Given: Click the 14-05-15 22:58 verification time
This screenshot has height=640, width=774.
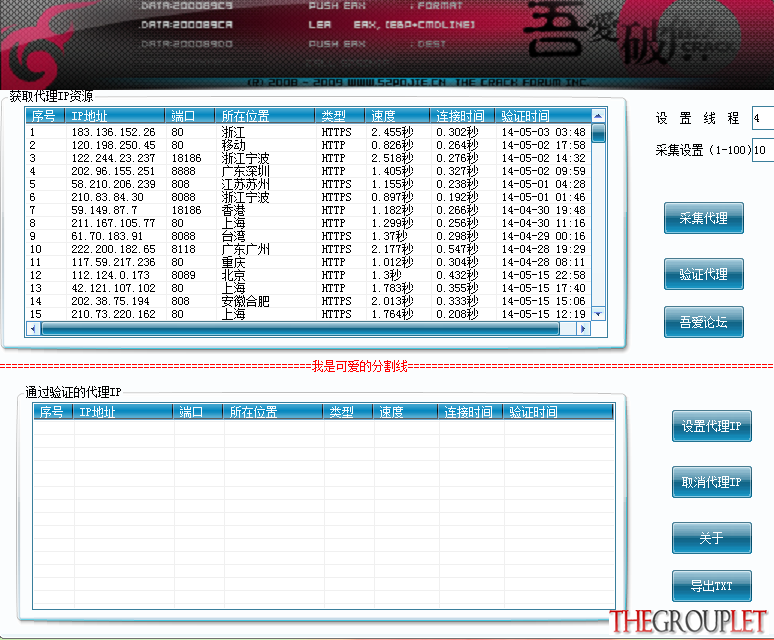Looking at the screenshot, I should click(x=543, y=275).
